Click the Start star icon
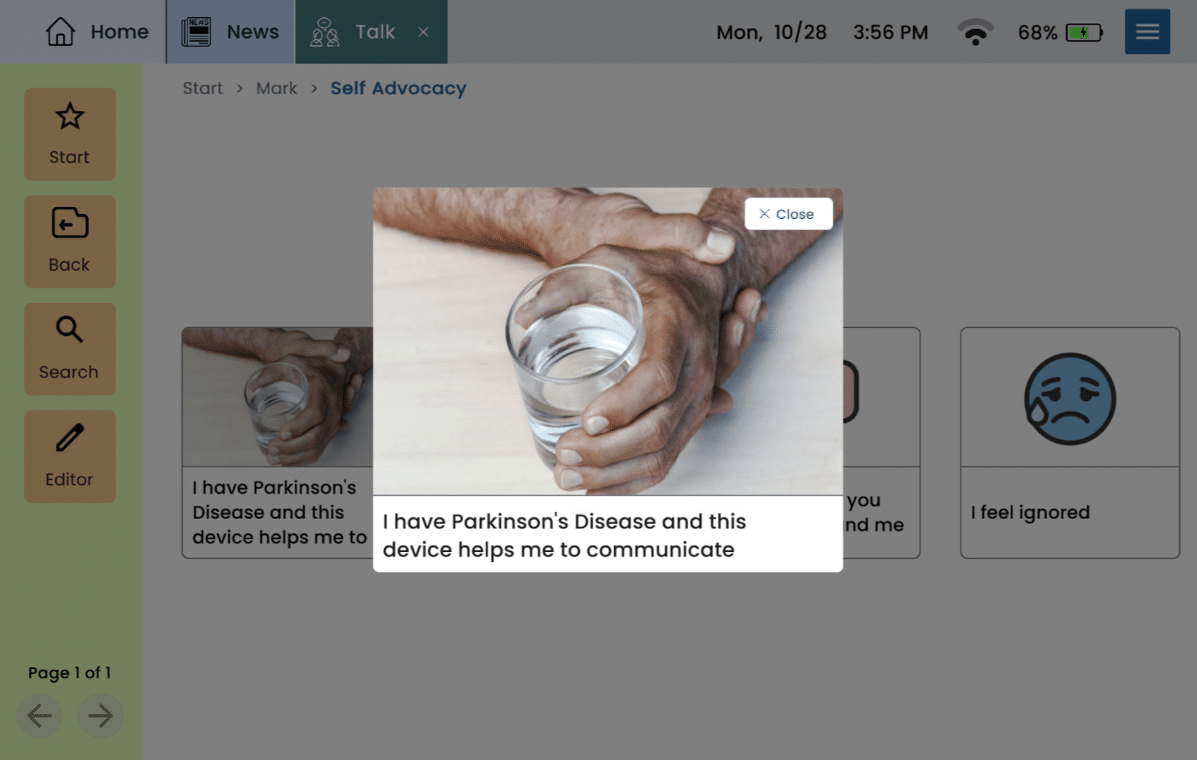 (70, 118)
